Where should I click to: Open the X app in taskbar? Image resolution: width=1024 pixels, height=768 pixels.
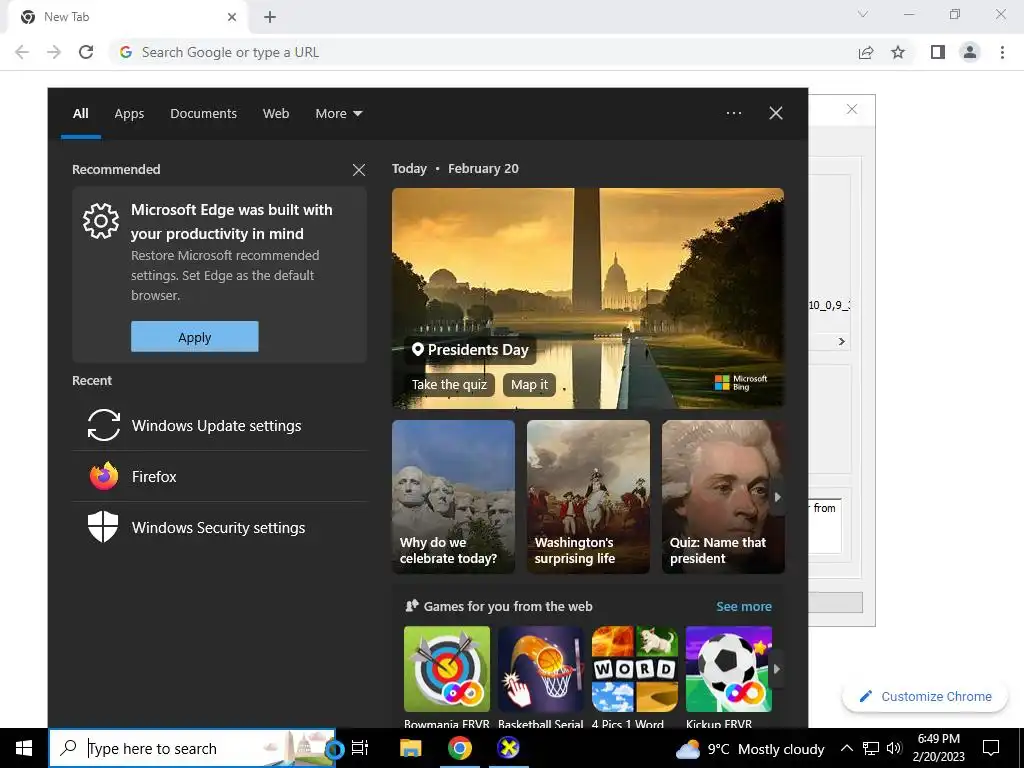coord(509,748)
